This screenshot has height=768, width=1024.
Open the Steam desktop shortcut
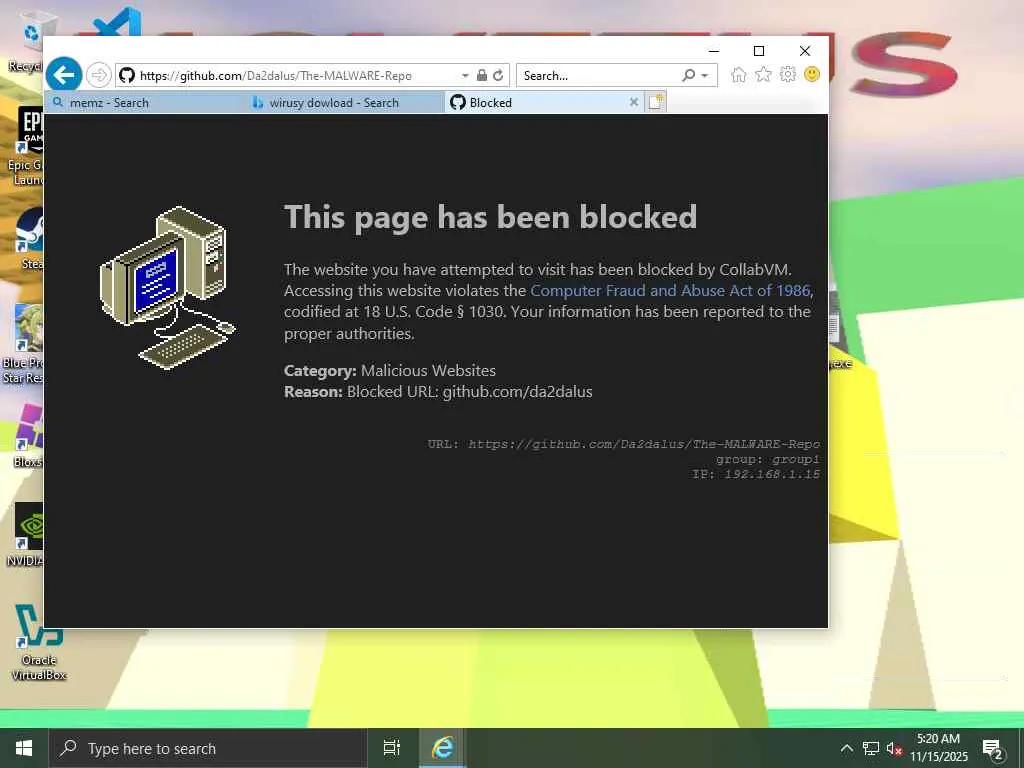[x=30, y=238]
